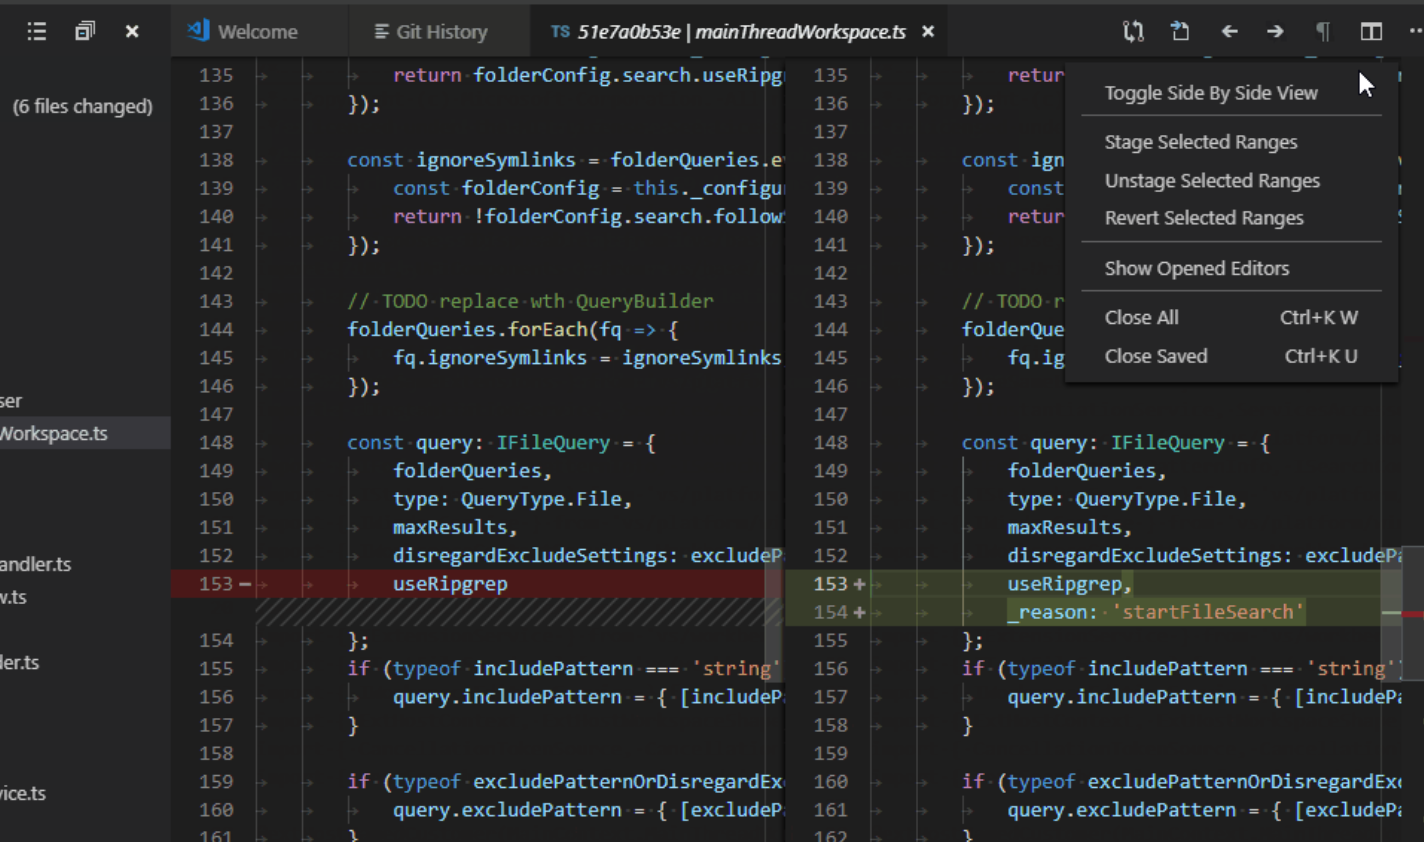
Task: Open changes compare icon in editor toolbar
Action: 1133,31
